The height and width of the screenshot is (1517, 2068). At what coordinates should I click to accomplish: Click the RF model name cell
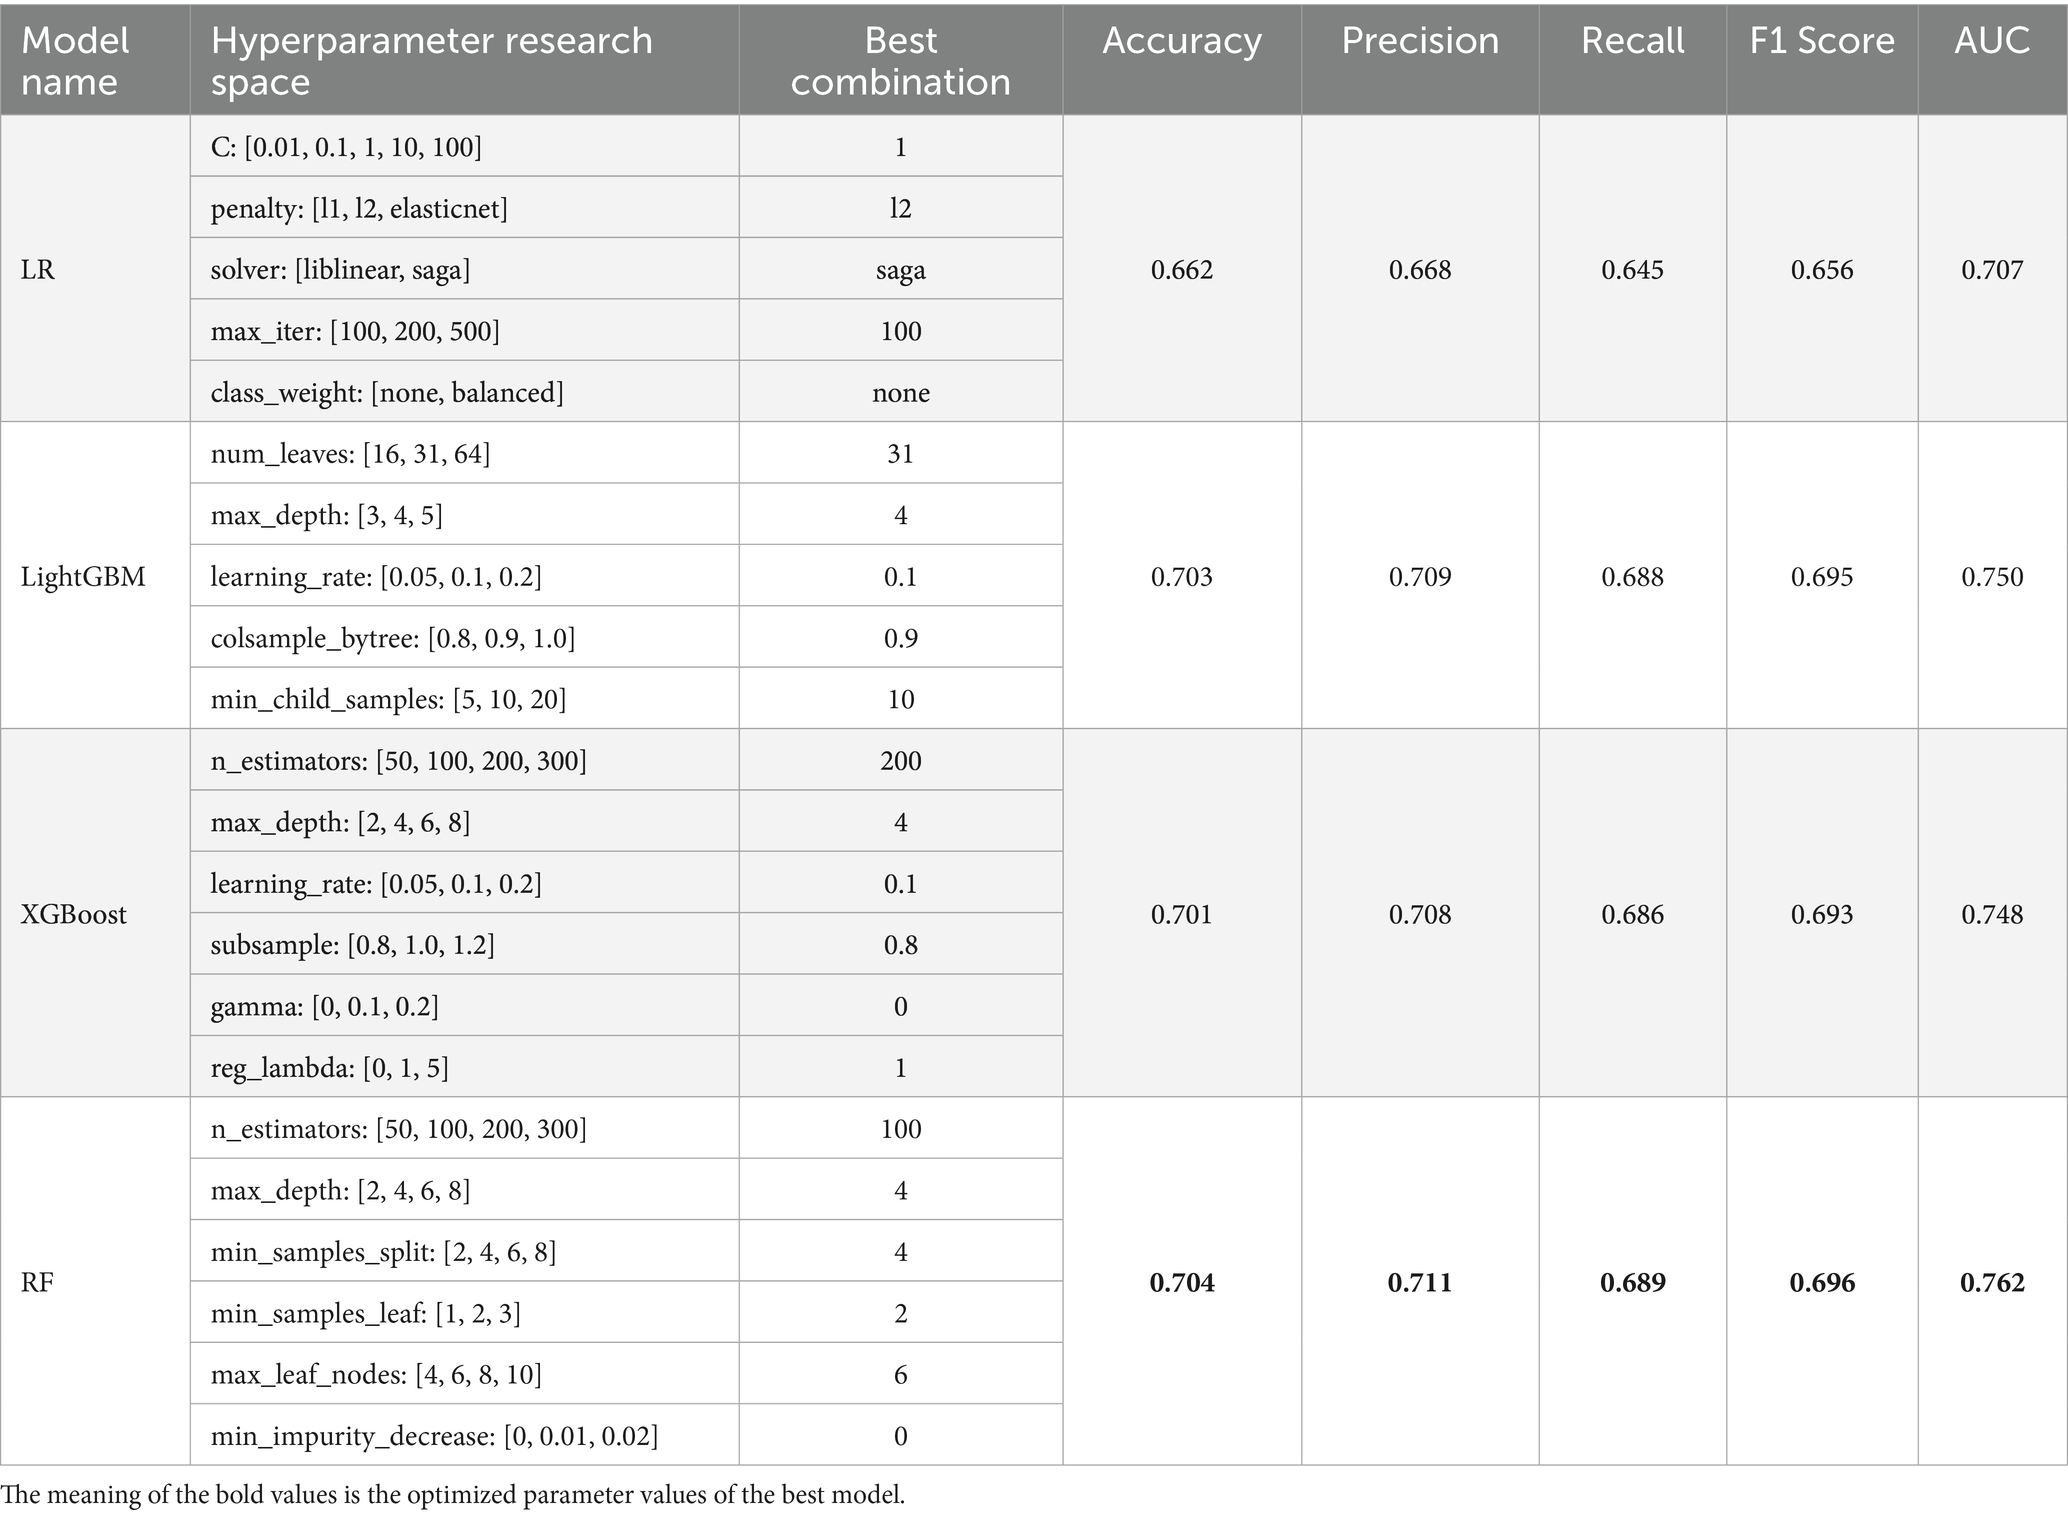point(37,1282)
